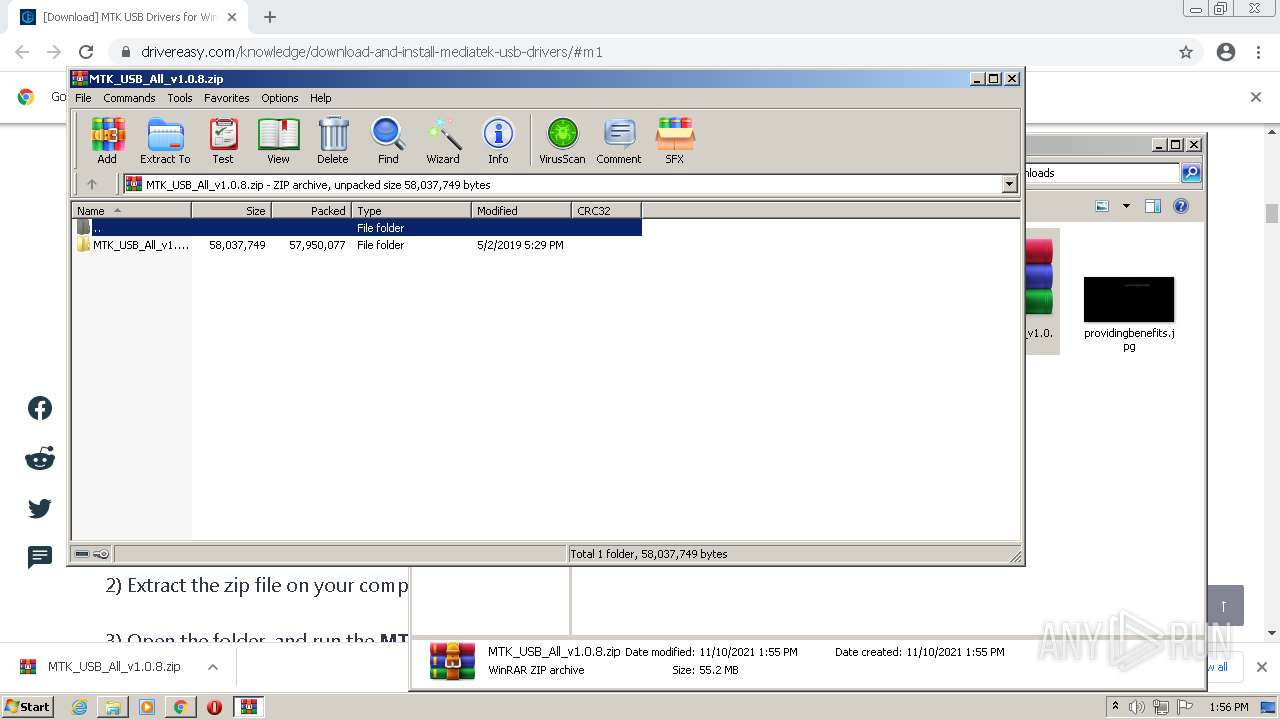The image size is (1280, 720).
Task: Sort by Type column header
Action: click(411, 211)
